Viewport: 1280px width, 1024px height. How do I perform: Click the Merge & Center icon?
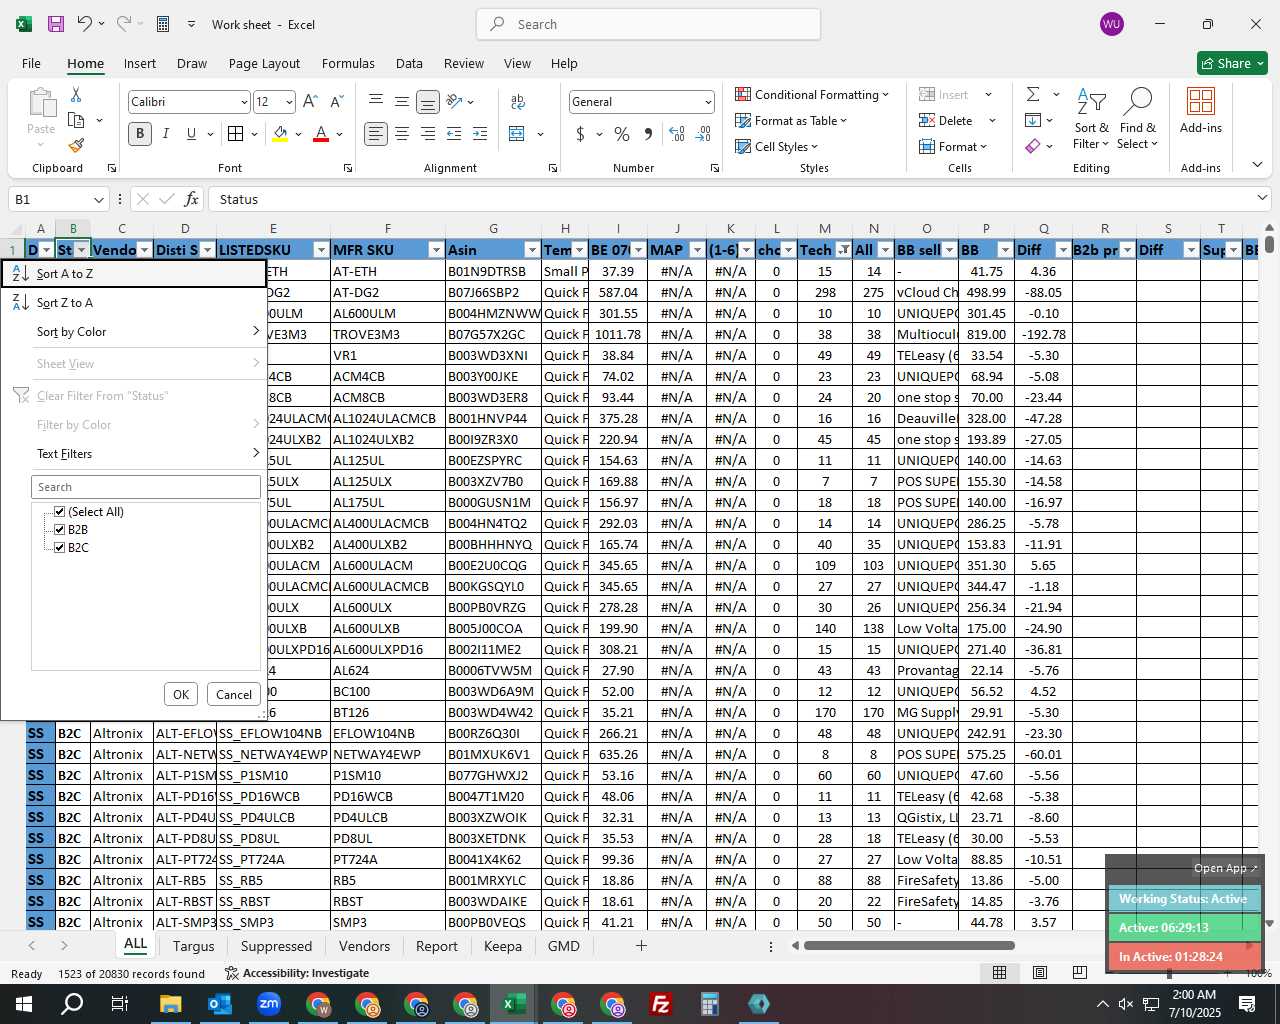coord(517,134)
